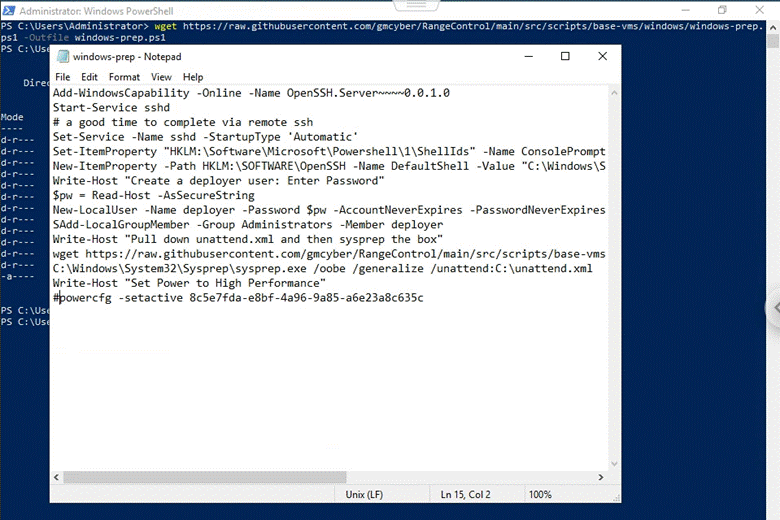780x520 pixels.
Task: Click the sysprep.exe /oobe /generalize line
Action: (x=322, y=269)
